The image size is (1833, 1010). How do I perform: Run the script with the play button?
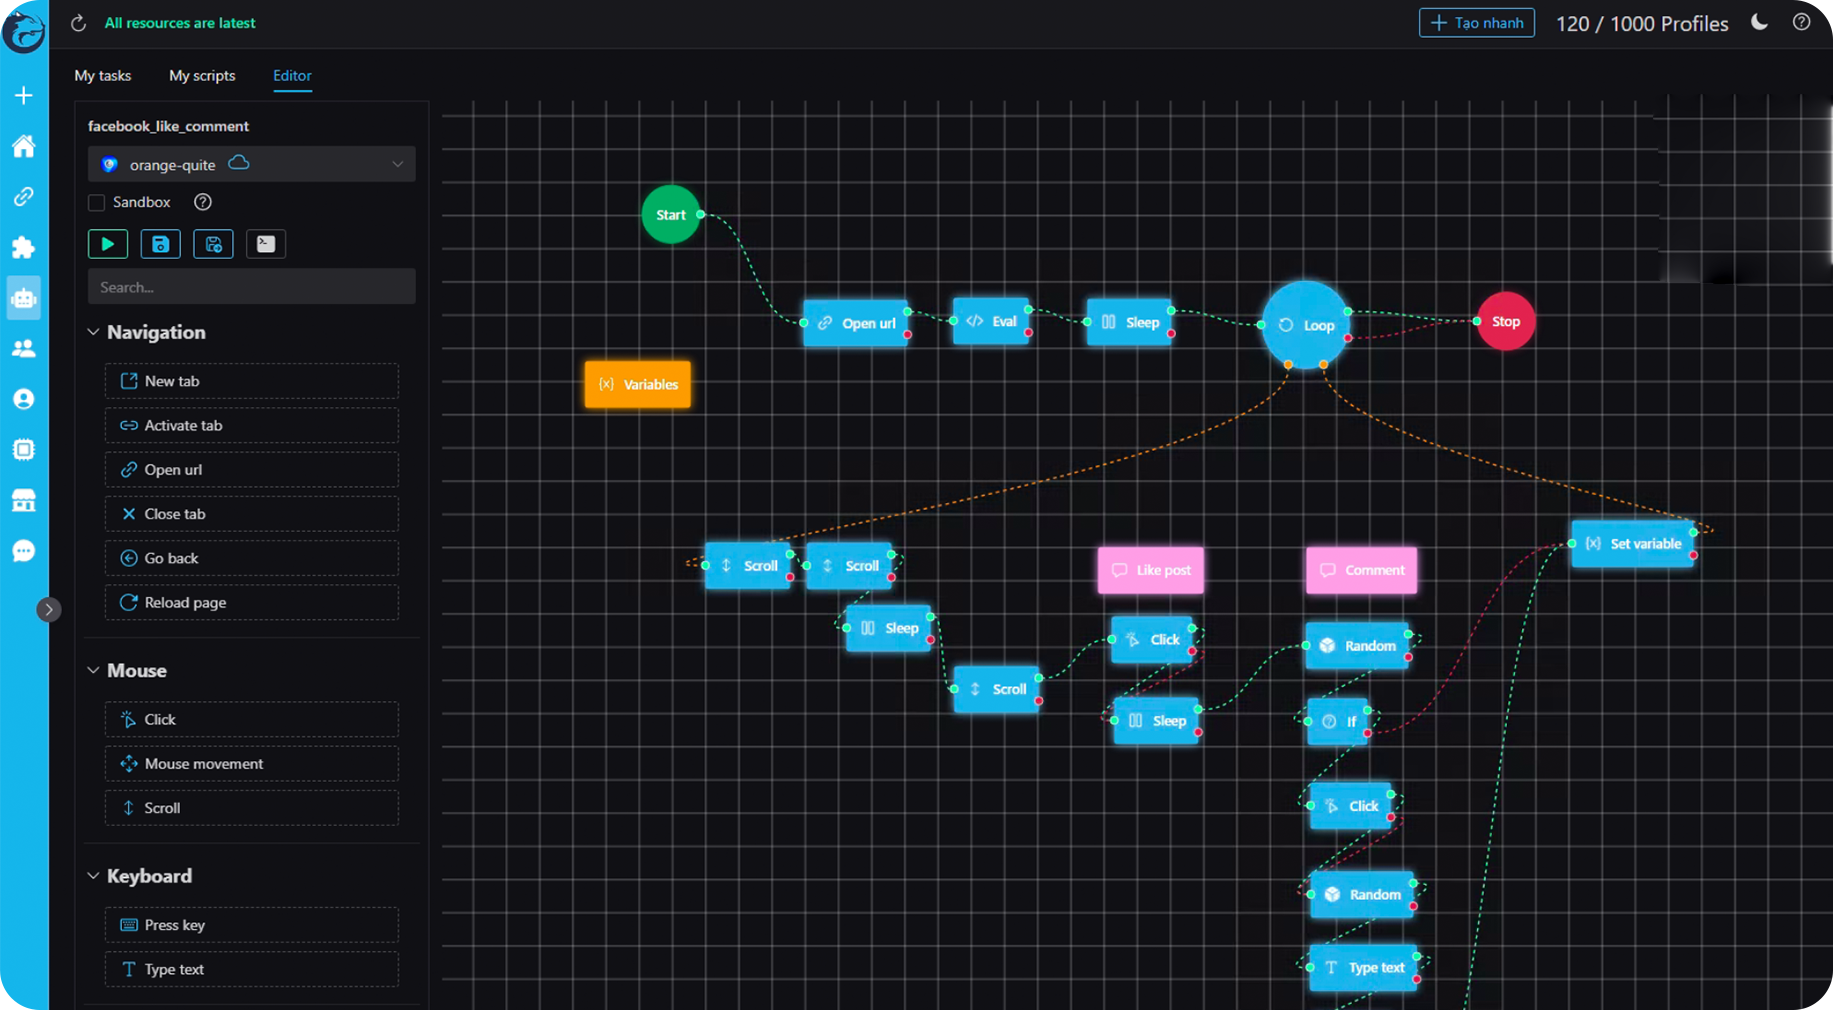108,244
